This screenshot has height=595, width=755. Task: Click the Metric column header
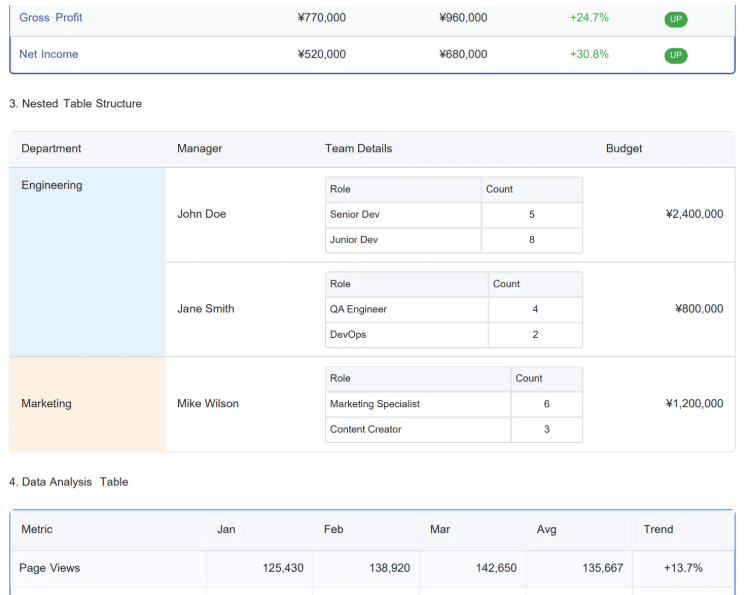(37, 530)
